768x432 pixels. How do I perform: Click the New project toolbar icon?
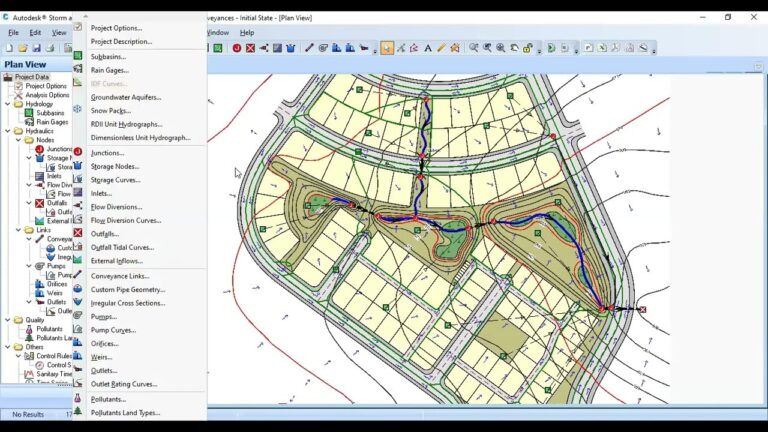click(x=9, y=48)
